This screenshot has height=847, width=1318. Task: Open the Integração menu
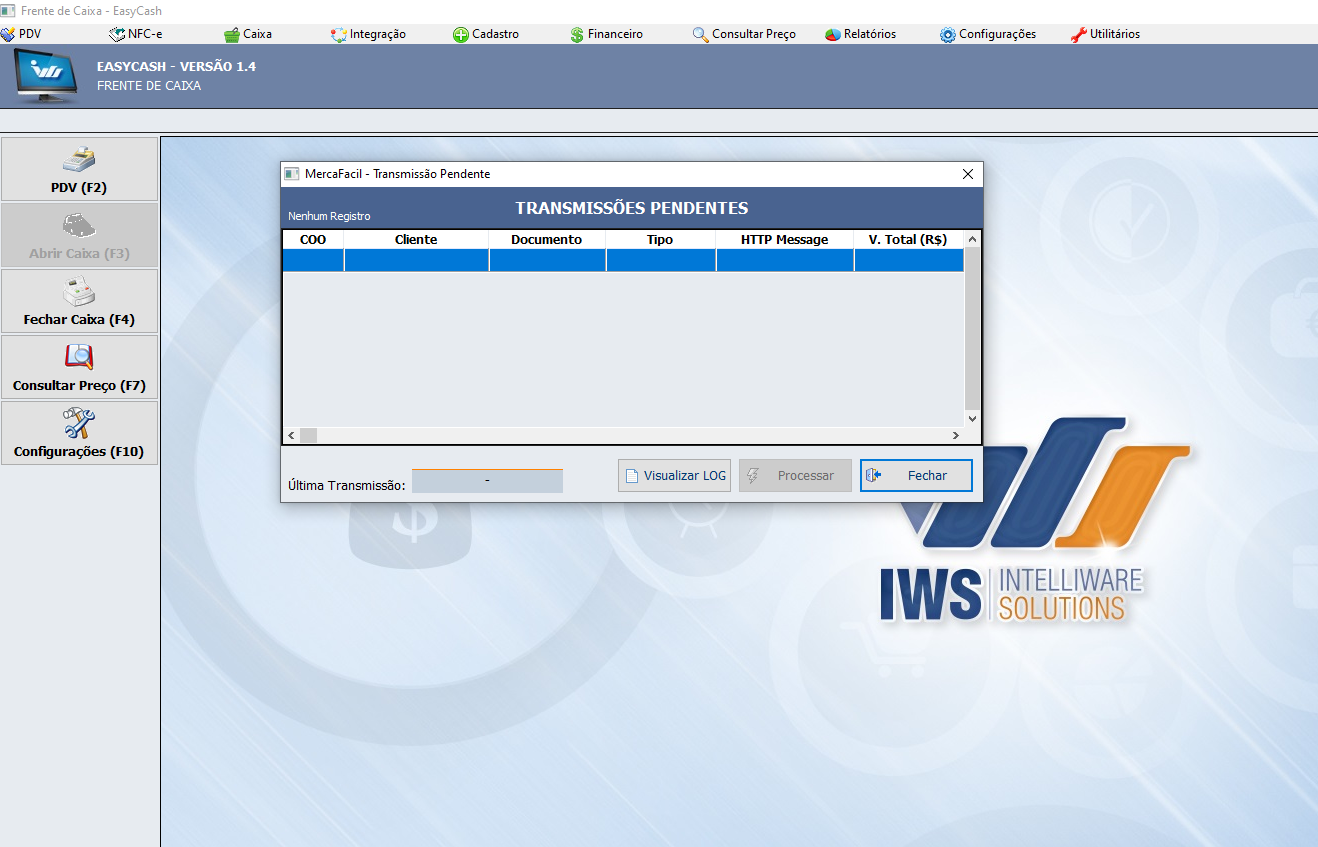tap(368, 34)
